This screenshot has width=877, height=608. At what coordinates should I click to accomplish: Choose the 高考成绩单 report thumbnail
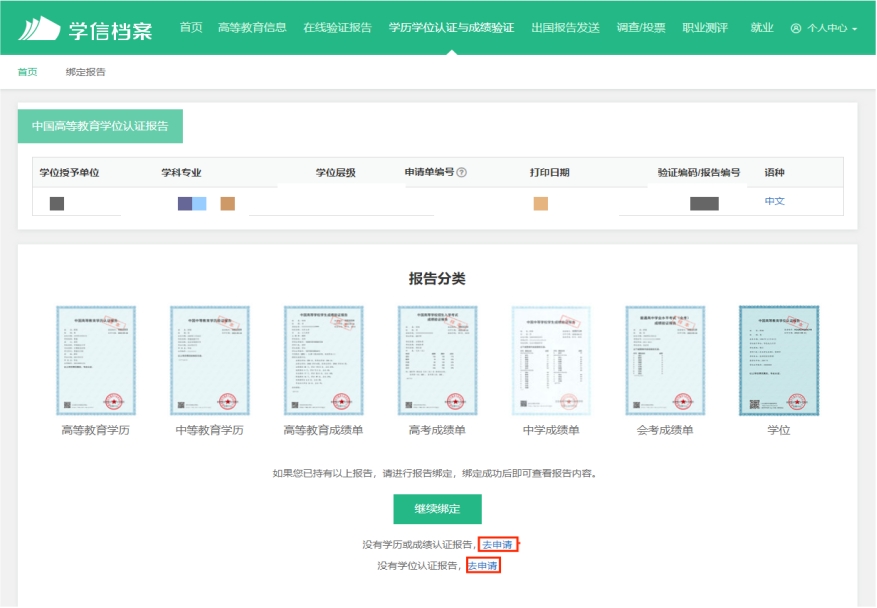[437, 360]
